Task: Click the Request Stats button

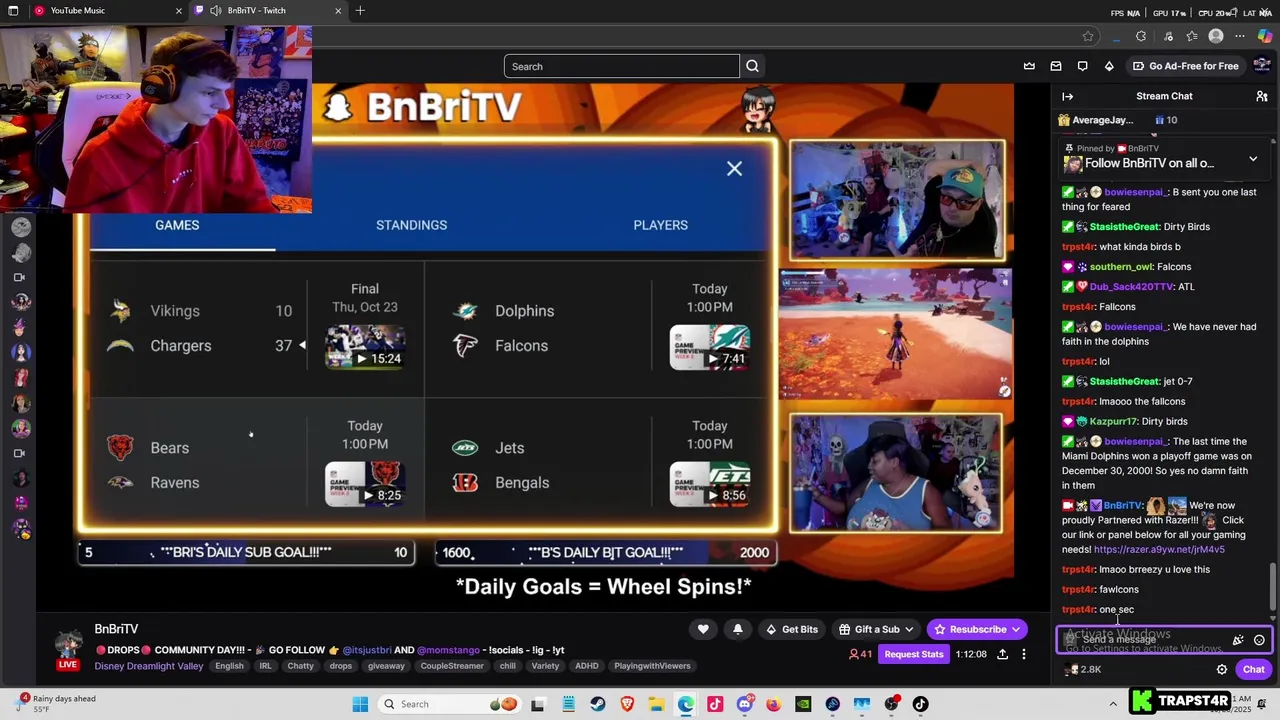Action: point(914,654)
